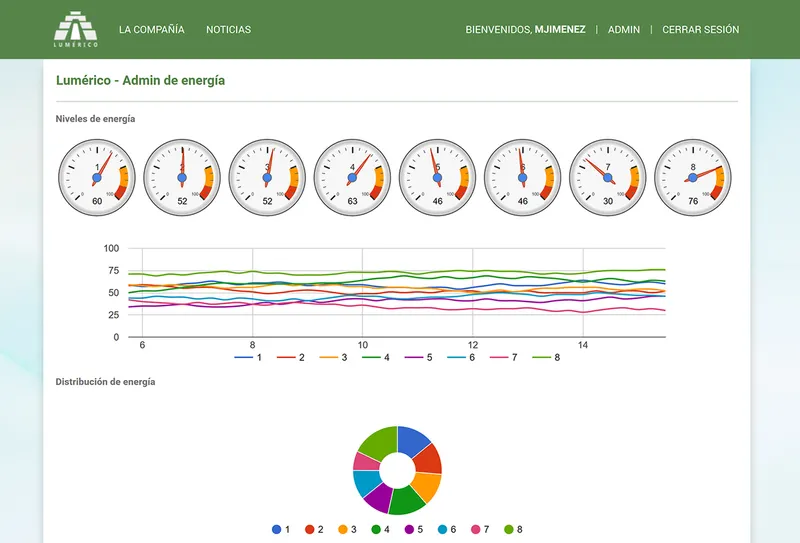
Task: Open the Noticias menu item
Action: (228, 30)
